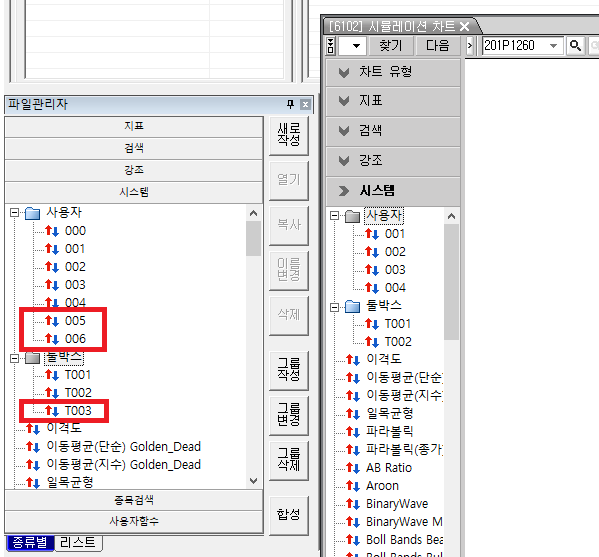The image size is (599, 557).
Task: Collapse the 사용자 folder in 파일관리자
Action: pos(15,212)
